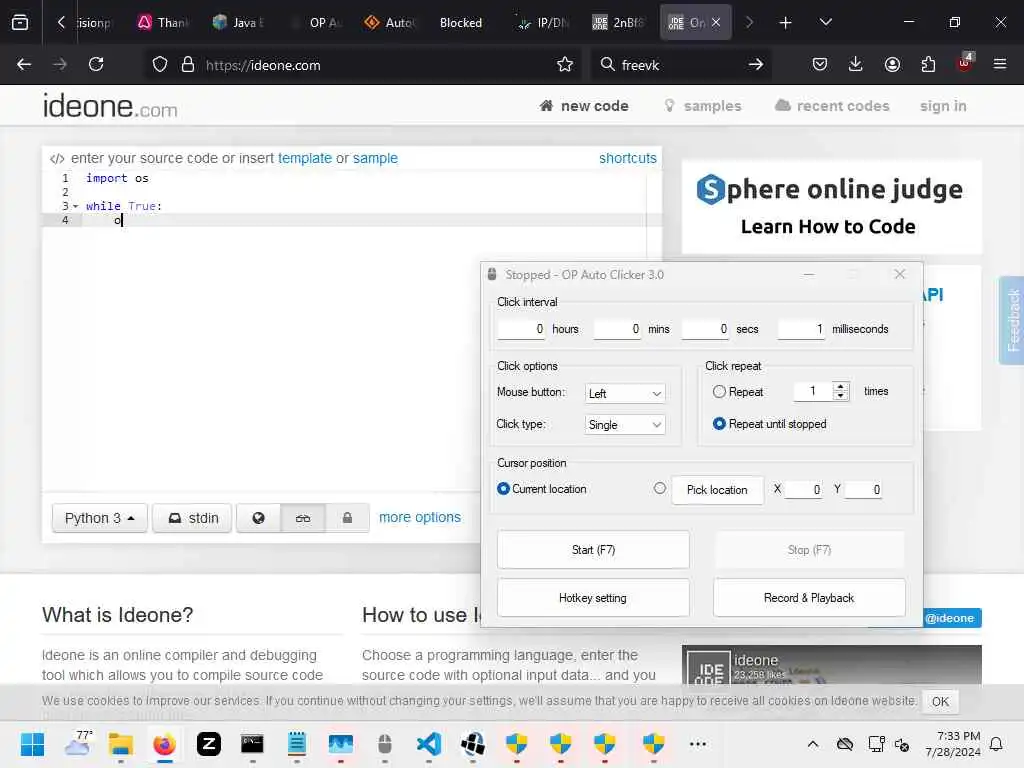Open the tracking protection shield icon
1024x768 pixels.
pos(160,65)
